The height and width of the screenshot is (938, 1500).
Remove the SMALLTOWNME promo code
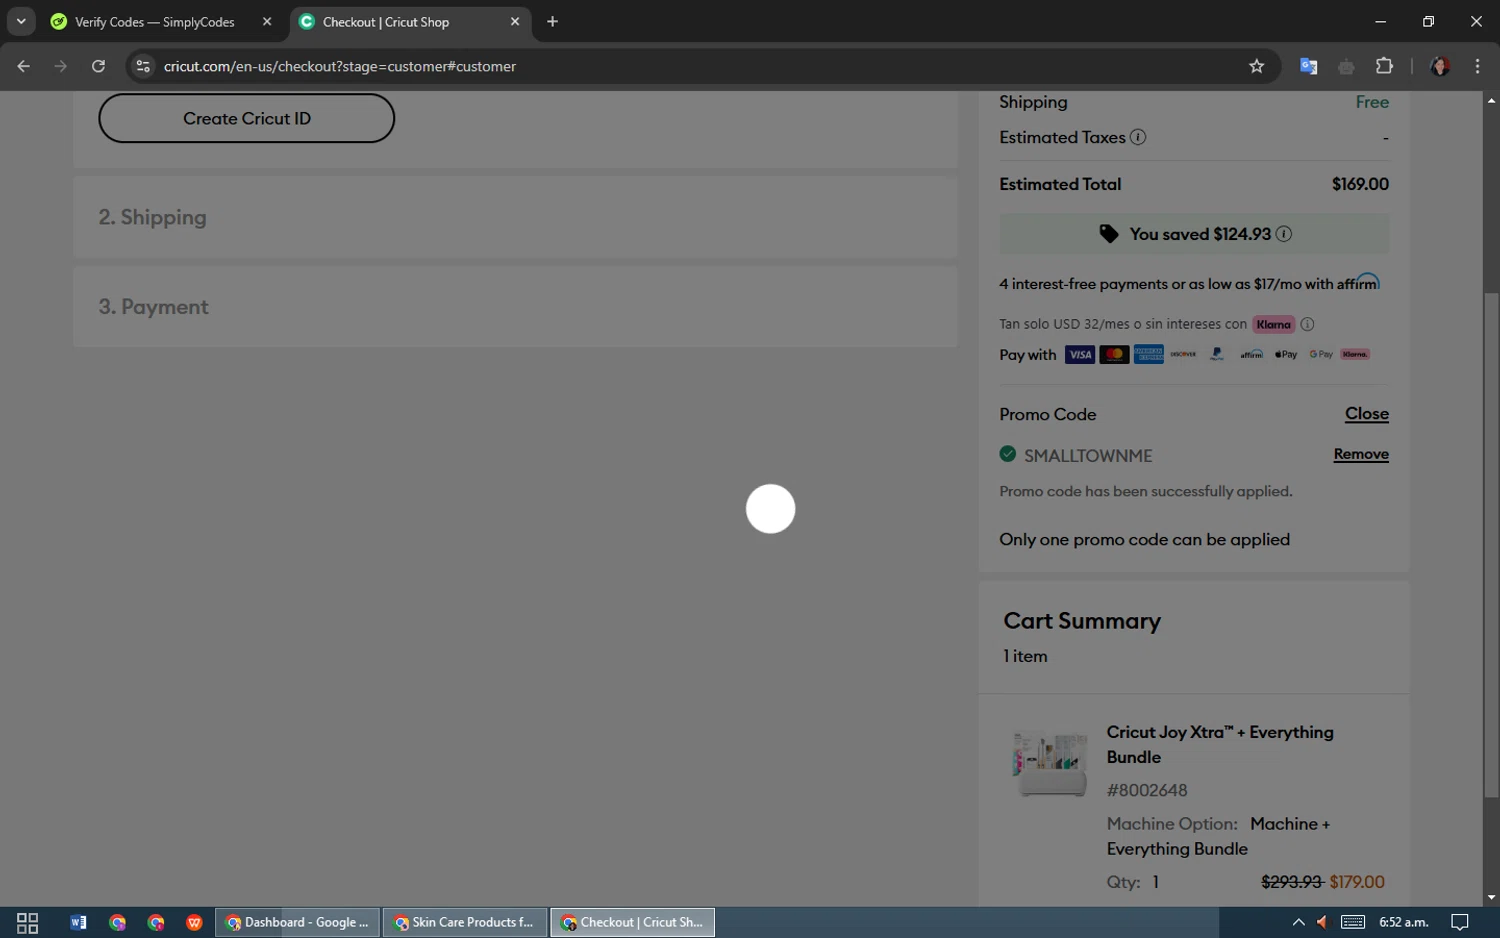1361,454
